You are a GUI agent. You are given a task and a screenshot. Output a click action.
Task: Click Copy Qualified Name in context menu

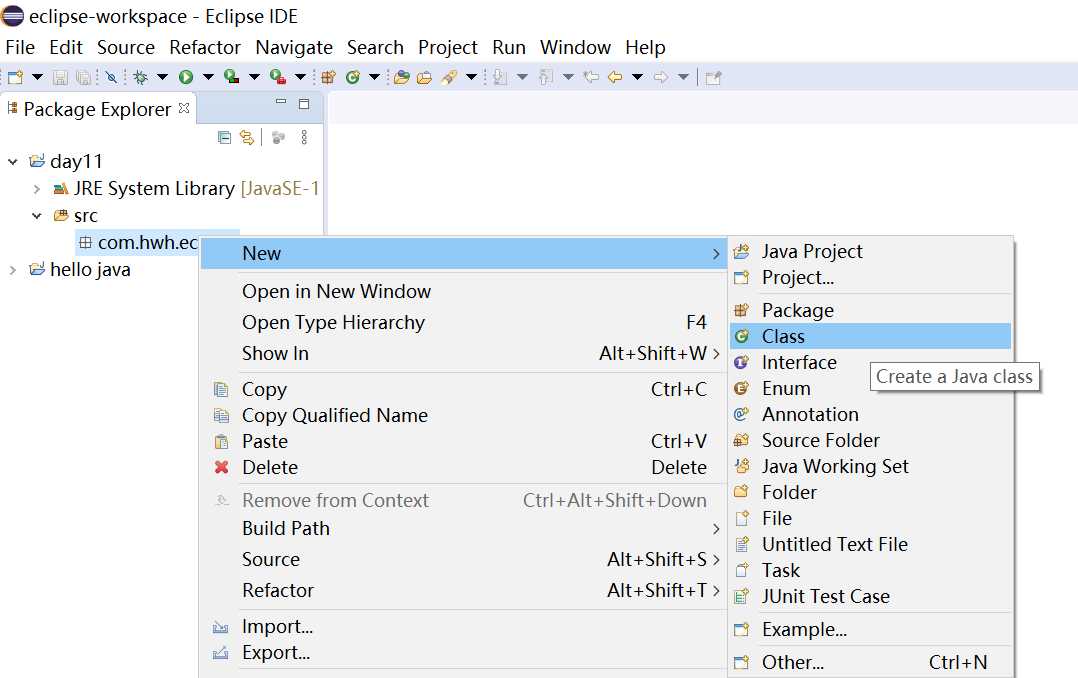[x=334, y=416]
